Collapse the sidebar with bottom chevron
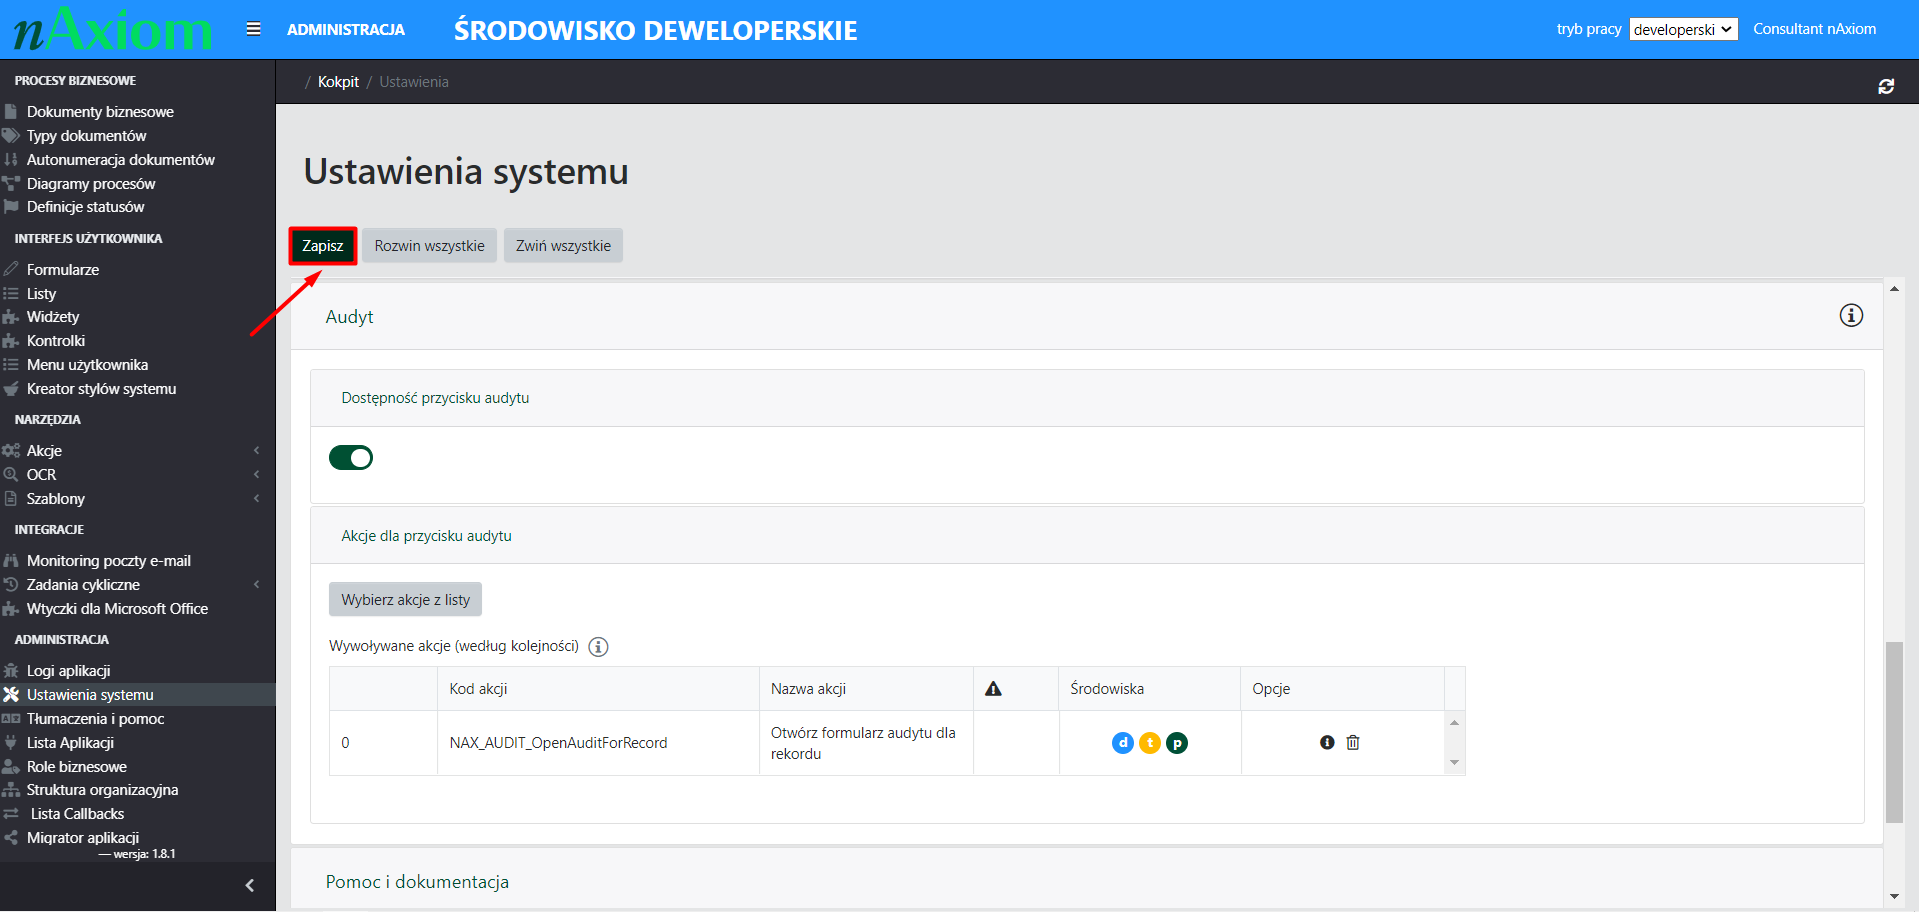Image resolution: width=1919 pixels, height=912 pixels. (249, 885)
